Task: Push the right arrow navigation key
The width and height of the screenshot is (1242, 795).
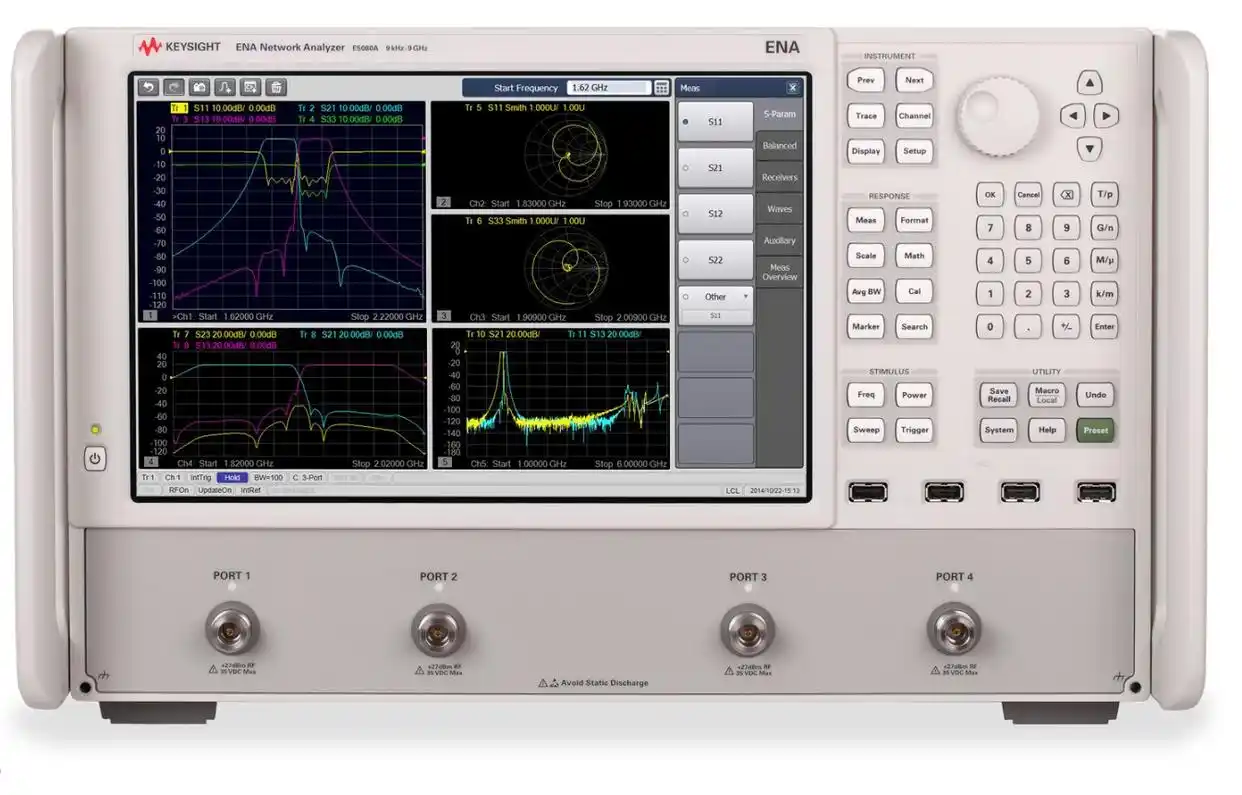Action: pyautogui.click(x=1106, y=116)
